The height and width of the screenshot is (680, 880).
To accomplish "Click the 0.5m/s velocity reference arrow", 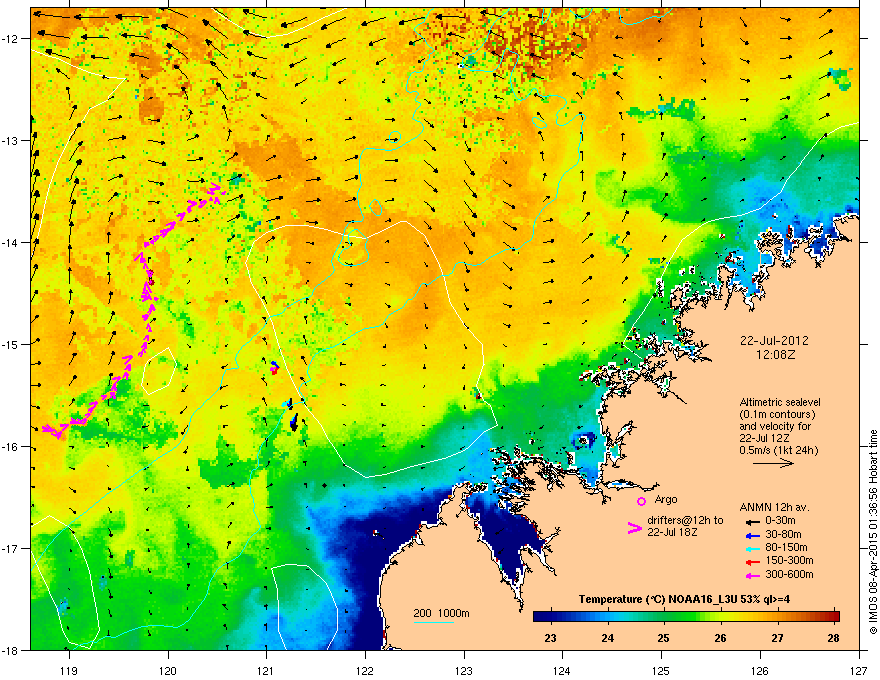I will 773,463.
